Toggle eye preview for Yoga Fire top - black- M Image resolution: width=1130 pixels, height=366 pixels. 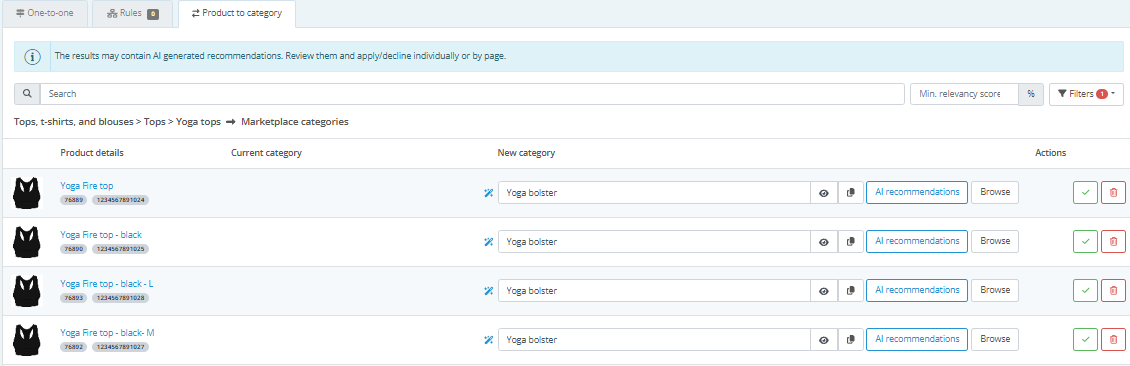(824, 339)
